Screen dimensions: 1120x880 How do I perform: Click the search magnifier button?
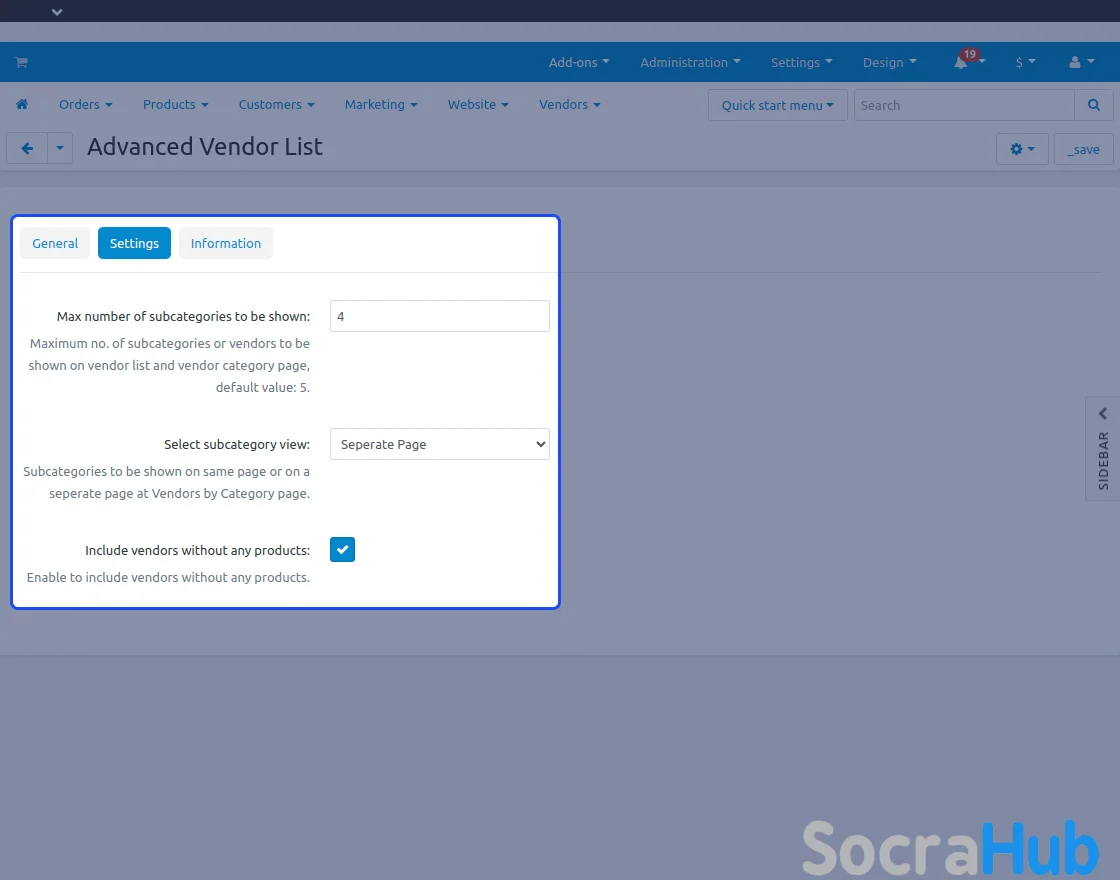coord(1094,105)
